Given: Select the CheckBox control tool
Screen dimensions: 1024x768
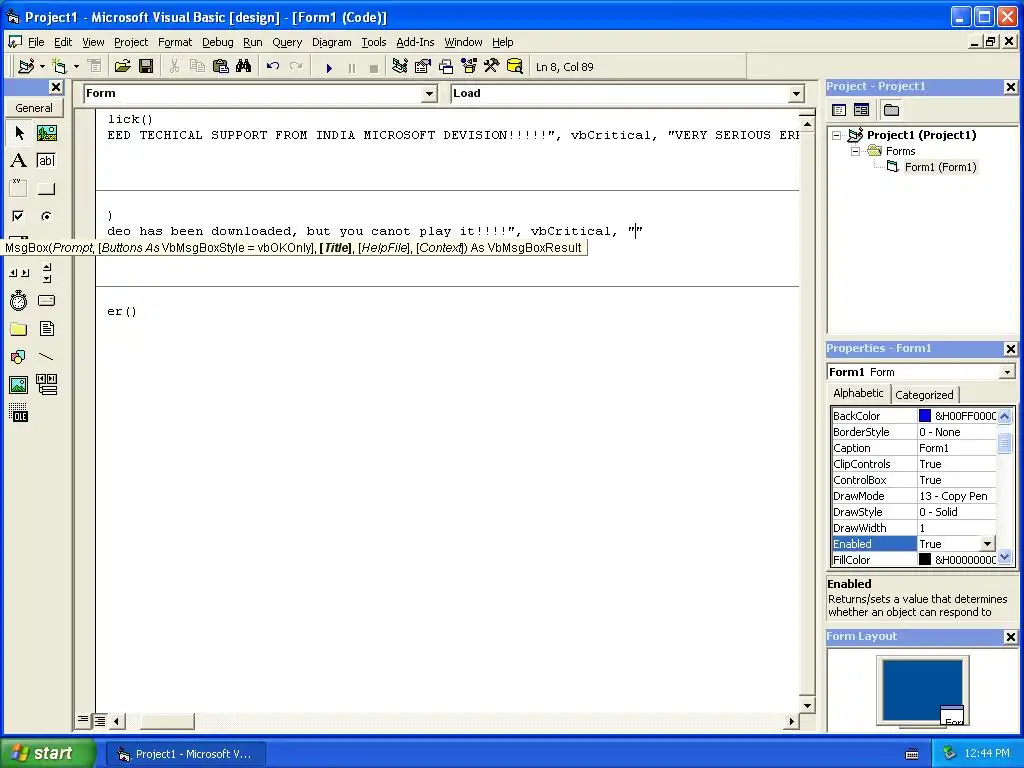Looking at the screenshot, I should coord(19,216).
